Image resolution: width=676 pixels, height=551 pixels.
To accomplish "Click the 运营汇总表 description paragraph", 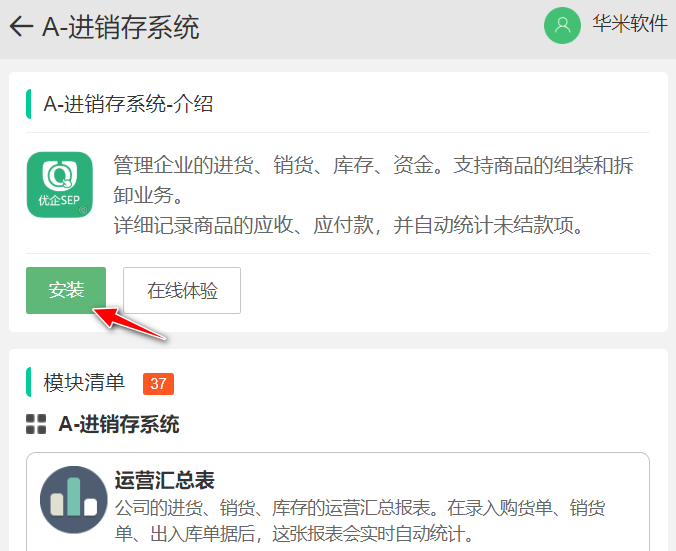I will (x=360, y=520).
